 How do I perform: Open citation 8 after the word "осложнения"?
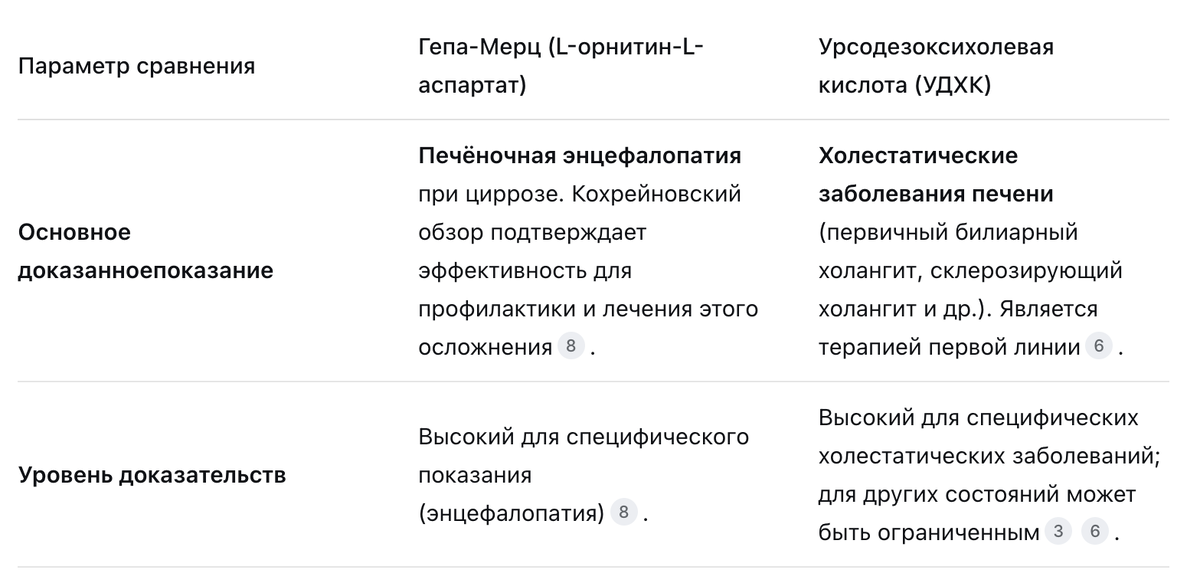click(x=571, y=347)
